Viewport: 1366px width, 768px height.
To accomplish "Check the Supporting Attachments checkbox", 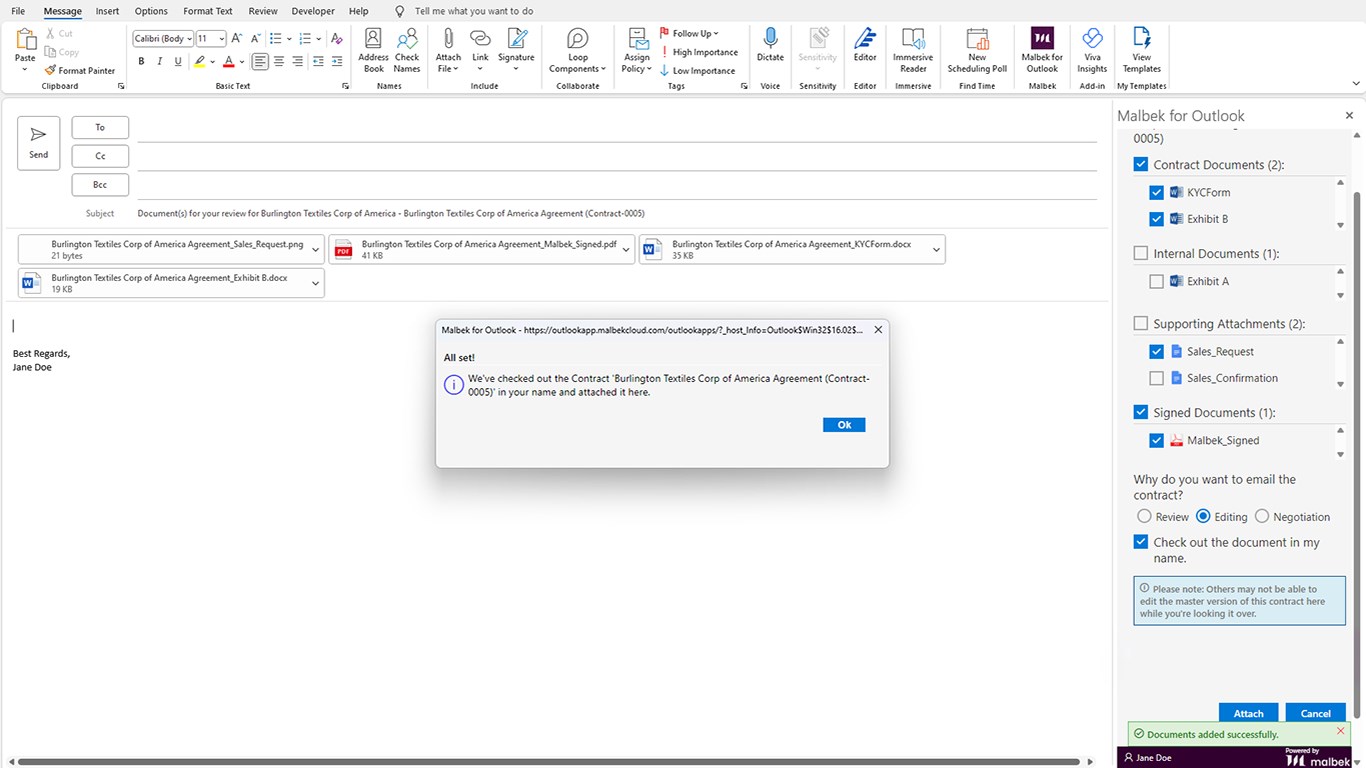I will click(1140, 323).
